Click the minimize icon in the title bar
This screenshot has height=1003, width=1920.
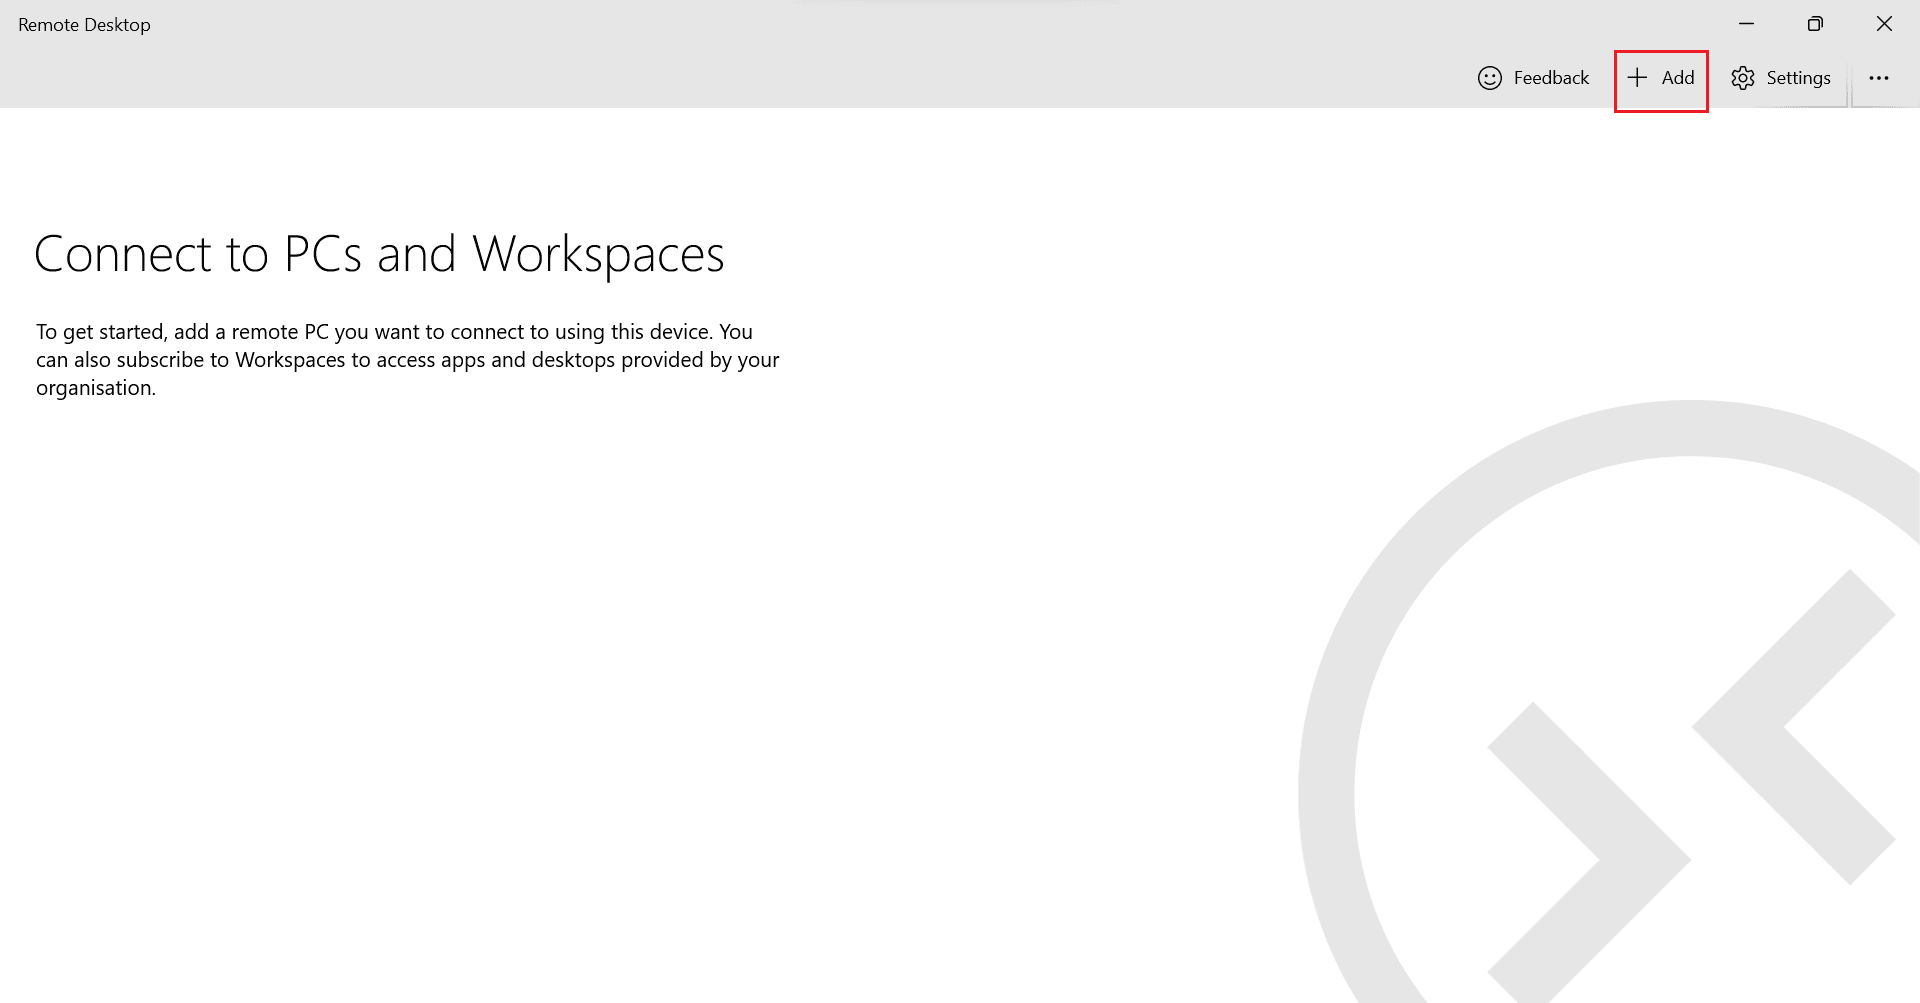coord(1746,23)
